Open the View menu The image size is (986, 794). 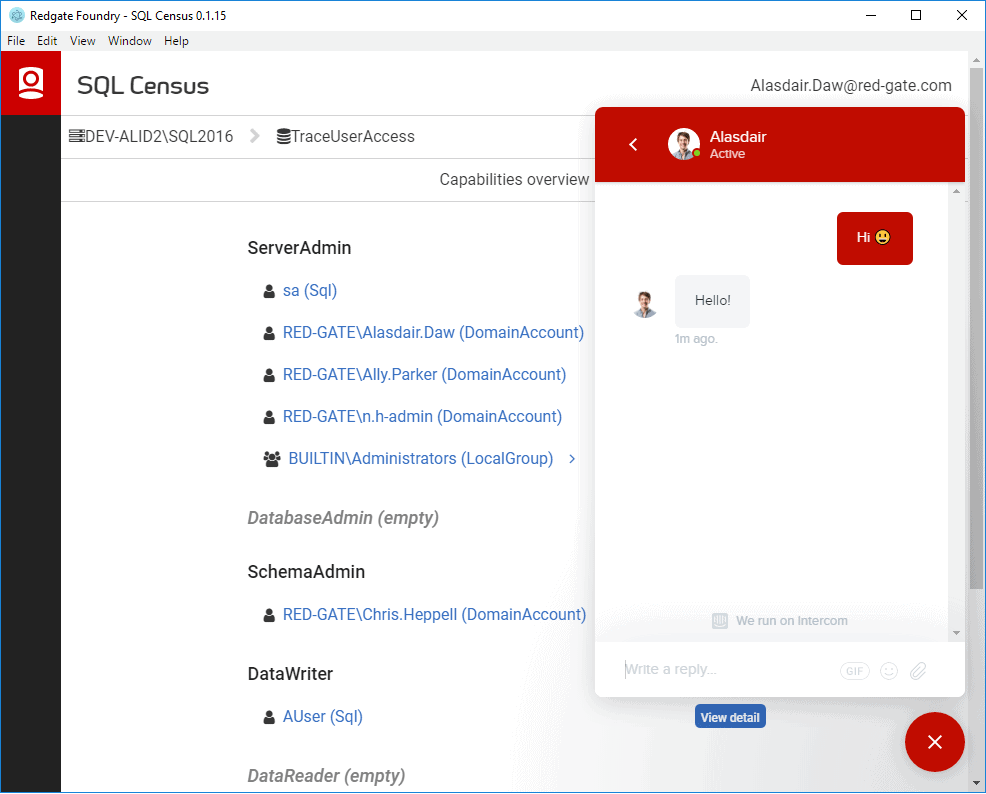point(82,41)
